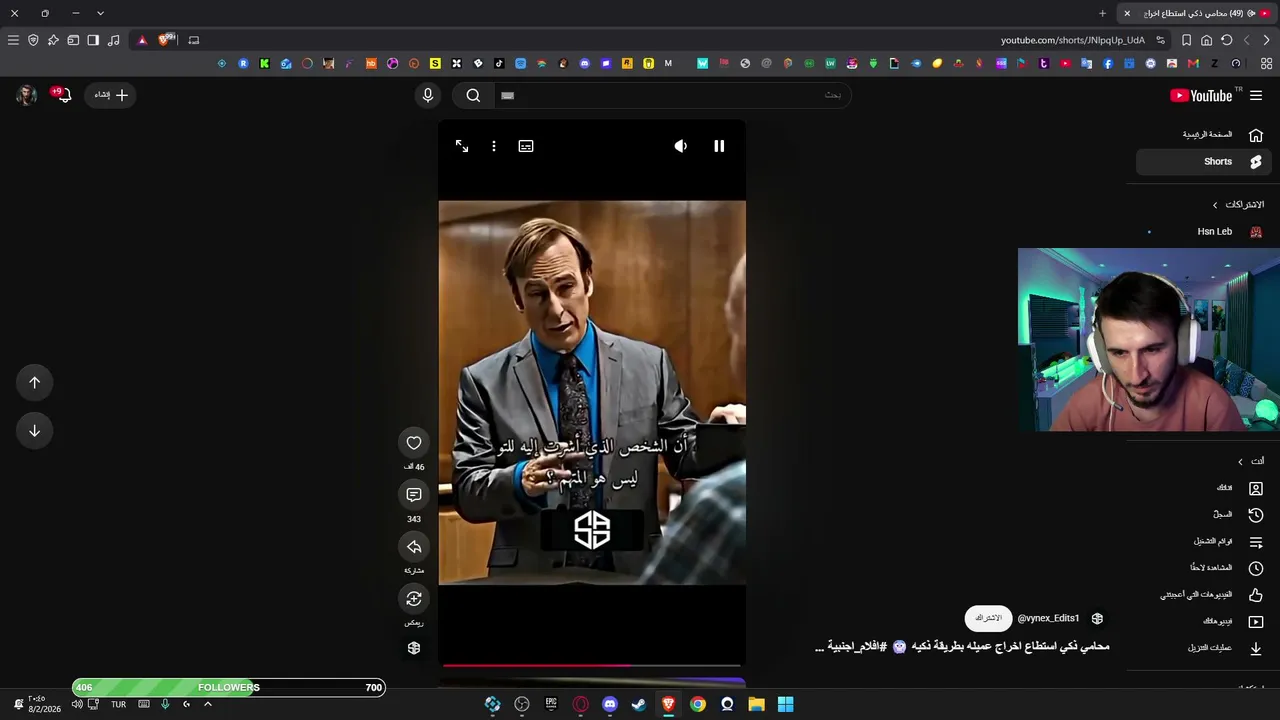Bookmark this page

click(x=1187, y=40)
